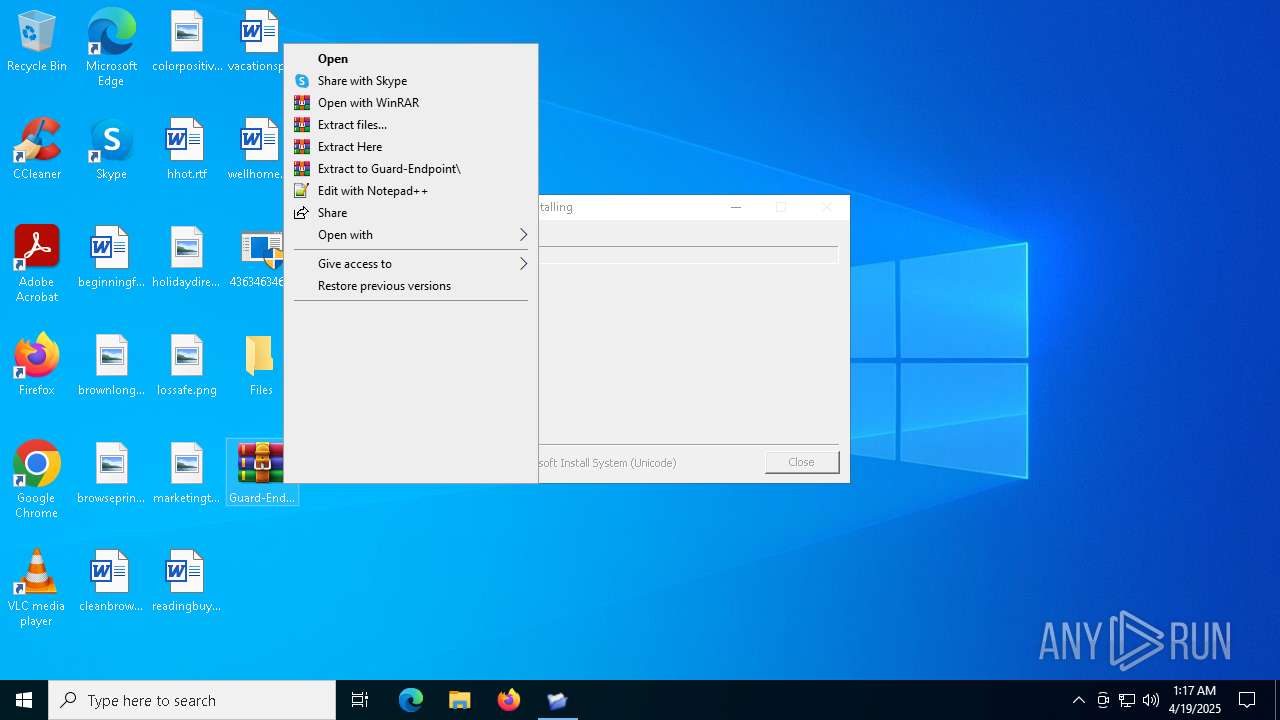1280x720 pixels.
Task: Choose Open with WinRAR menu entry
Action: point(411,103)
